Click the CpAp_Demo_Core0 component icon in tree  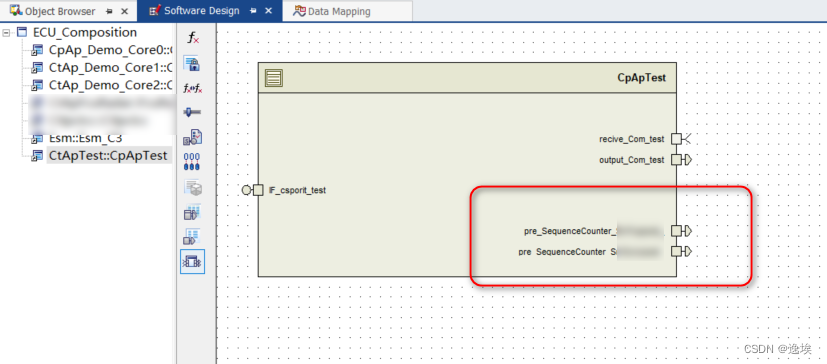(37, 51)
